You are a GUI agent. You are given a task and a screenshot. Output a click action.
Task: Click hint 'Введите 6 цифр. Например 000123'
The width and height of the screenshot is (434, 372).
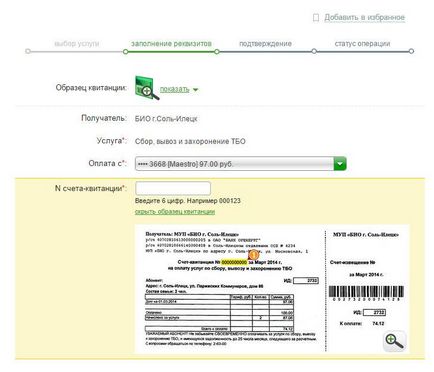coord(188,201)
